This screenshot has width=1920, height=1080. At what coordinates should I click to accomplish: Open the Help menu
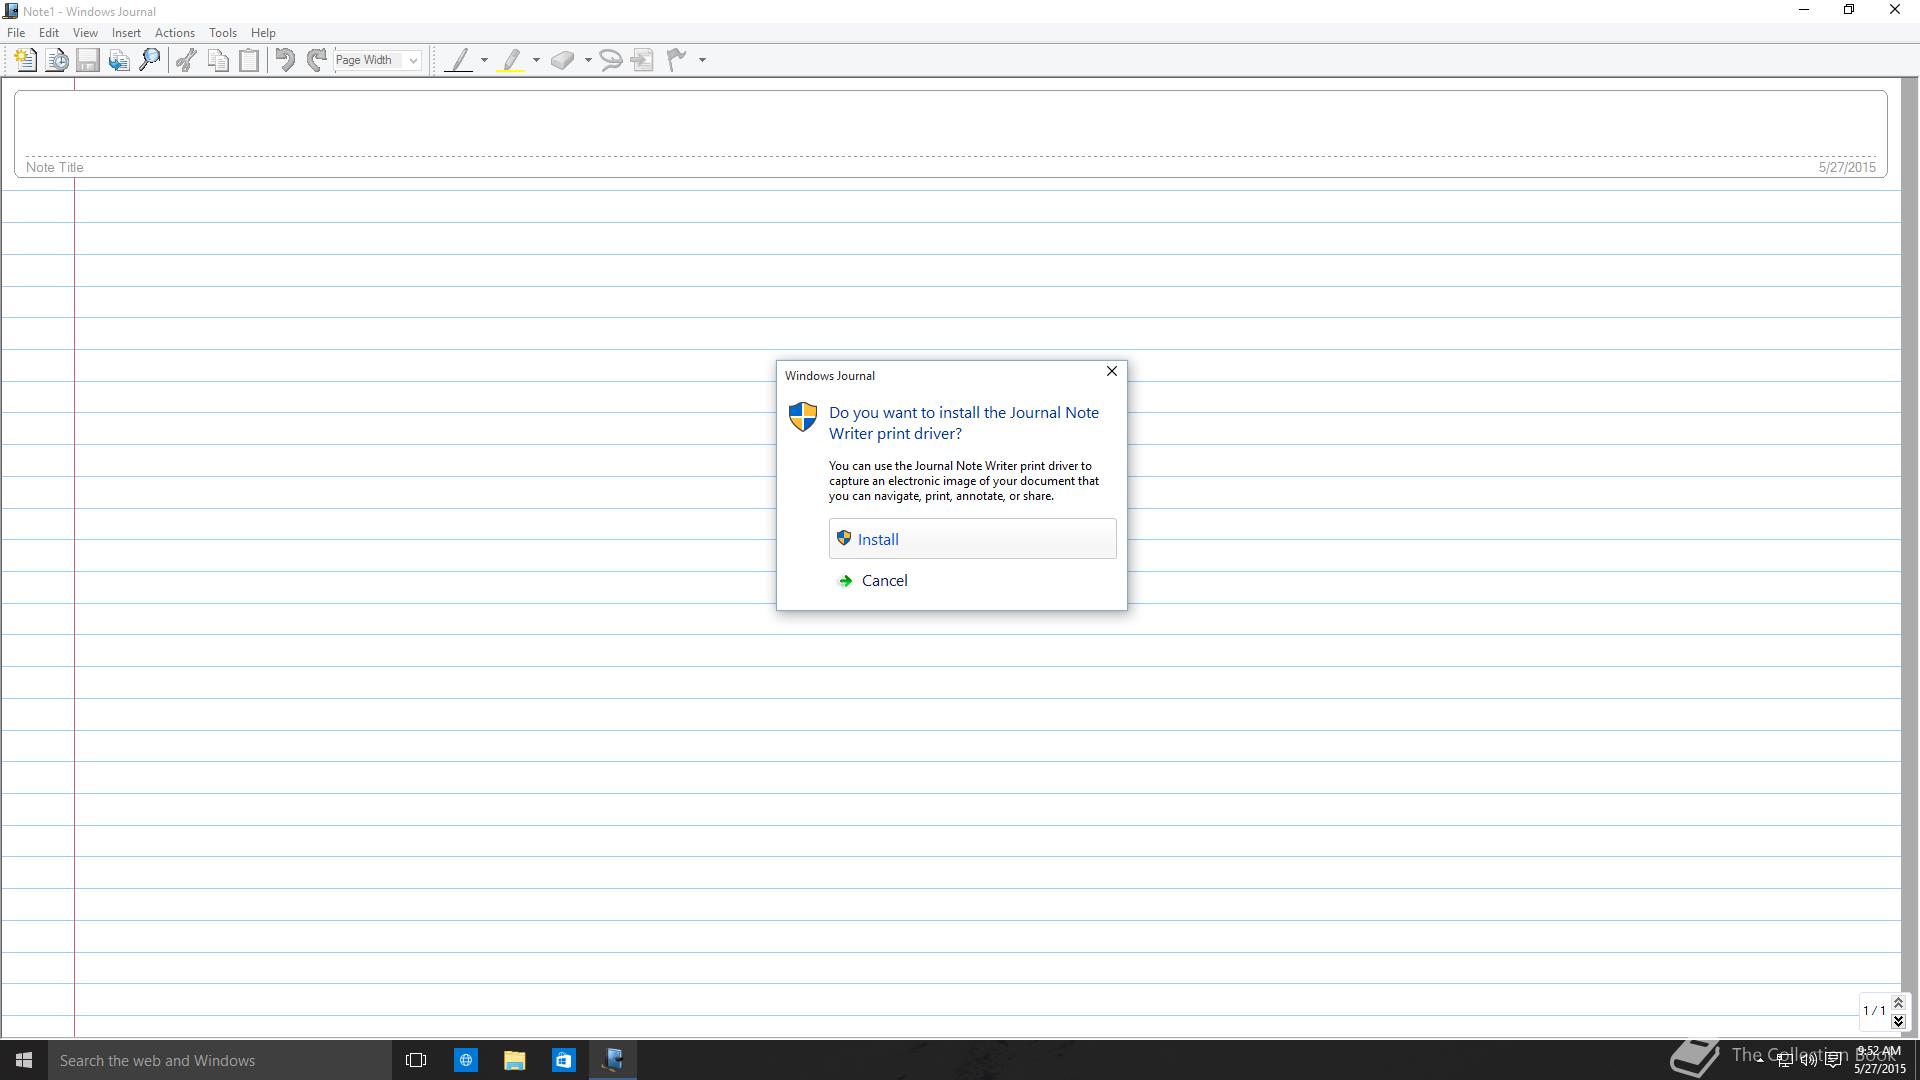click(263, 33)
